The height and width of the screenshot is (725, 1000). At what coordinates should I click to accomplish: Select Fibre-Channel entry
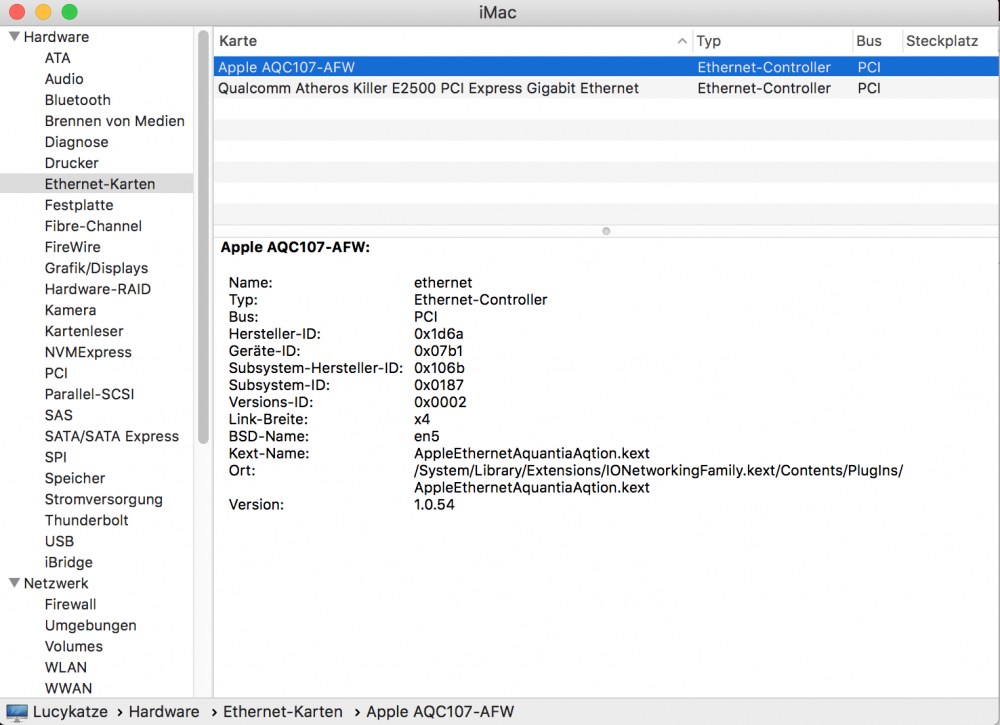[x=93, y=226]
